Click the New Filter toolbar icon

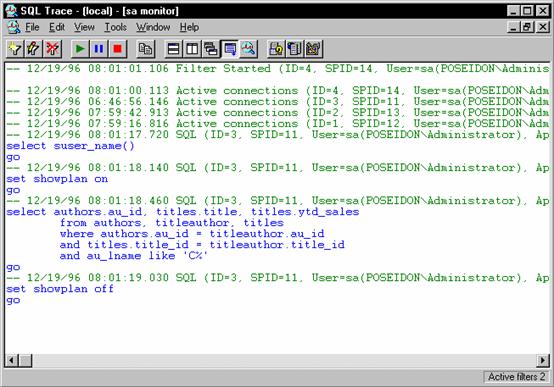15,49
